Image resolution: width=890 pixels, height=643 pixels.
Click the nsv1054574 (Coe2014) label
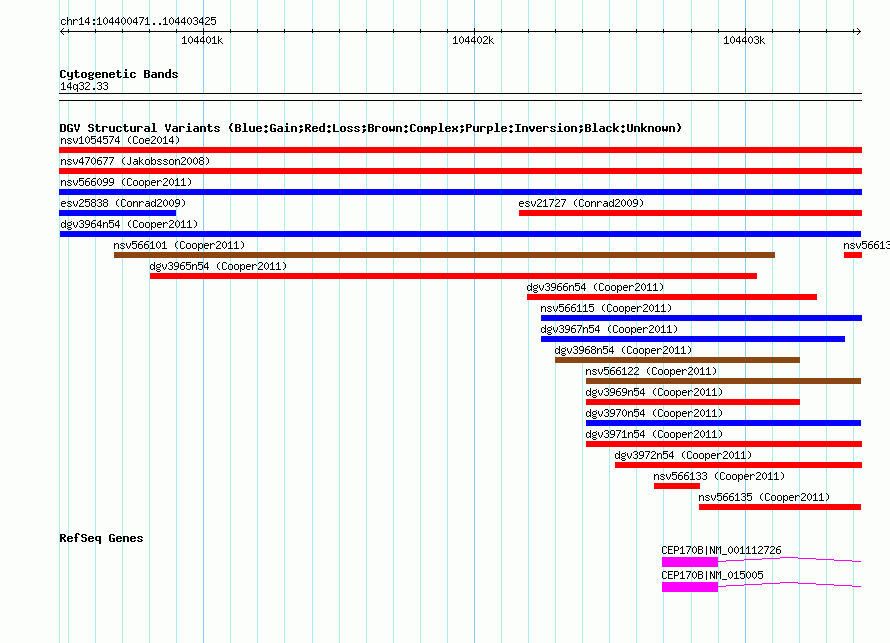coord(120,140)
